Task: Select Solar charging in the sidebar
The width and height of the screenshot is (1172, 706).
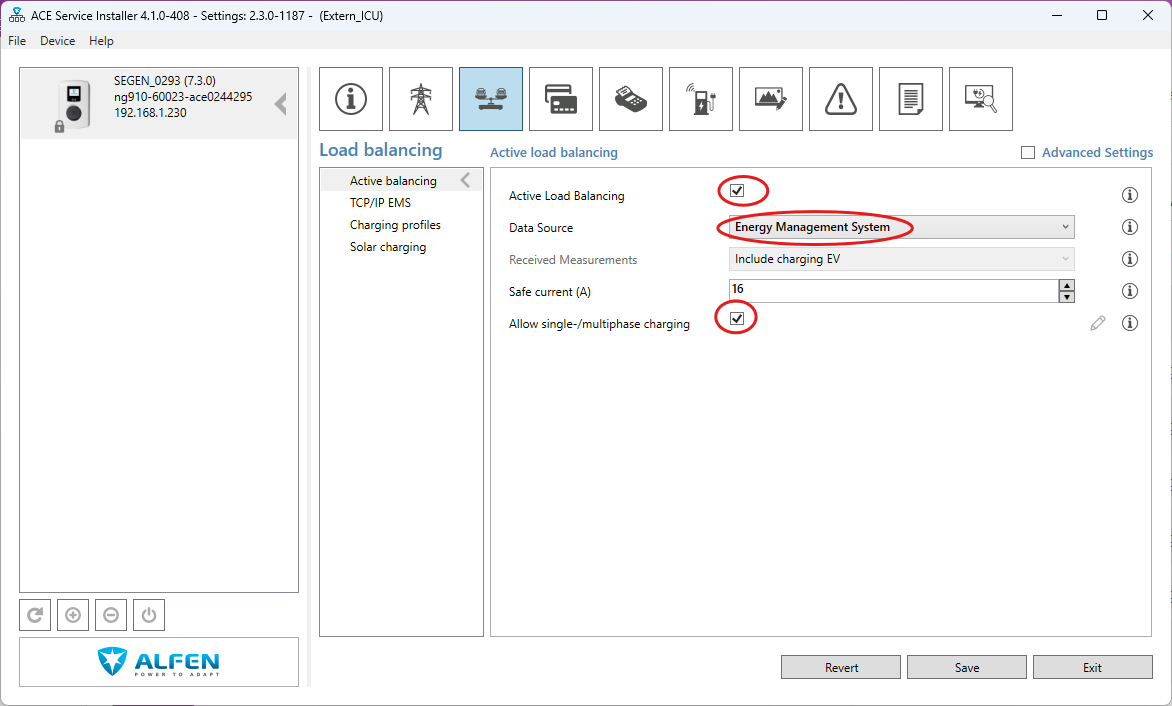Action: [x=388, y=247]
